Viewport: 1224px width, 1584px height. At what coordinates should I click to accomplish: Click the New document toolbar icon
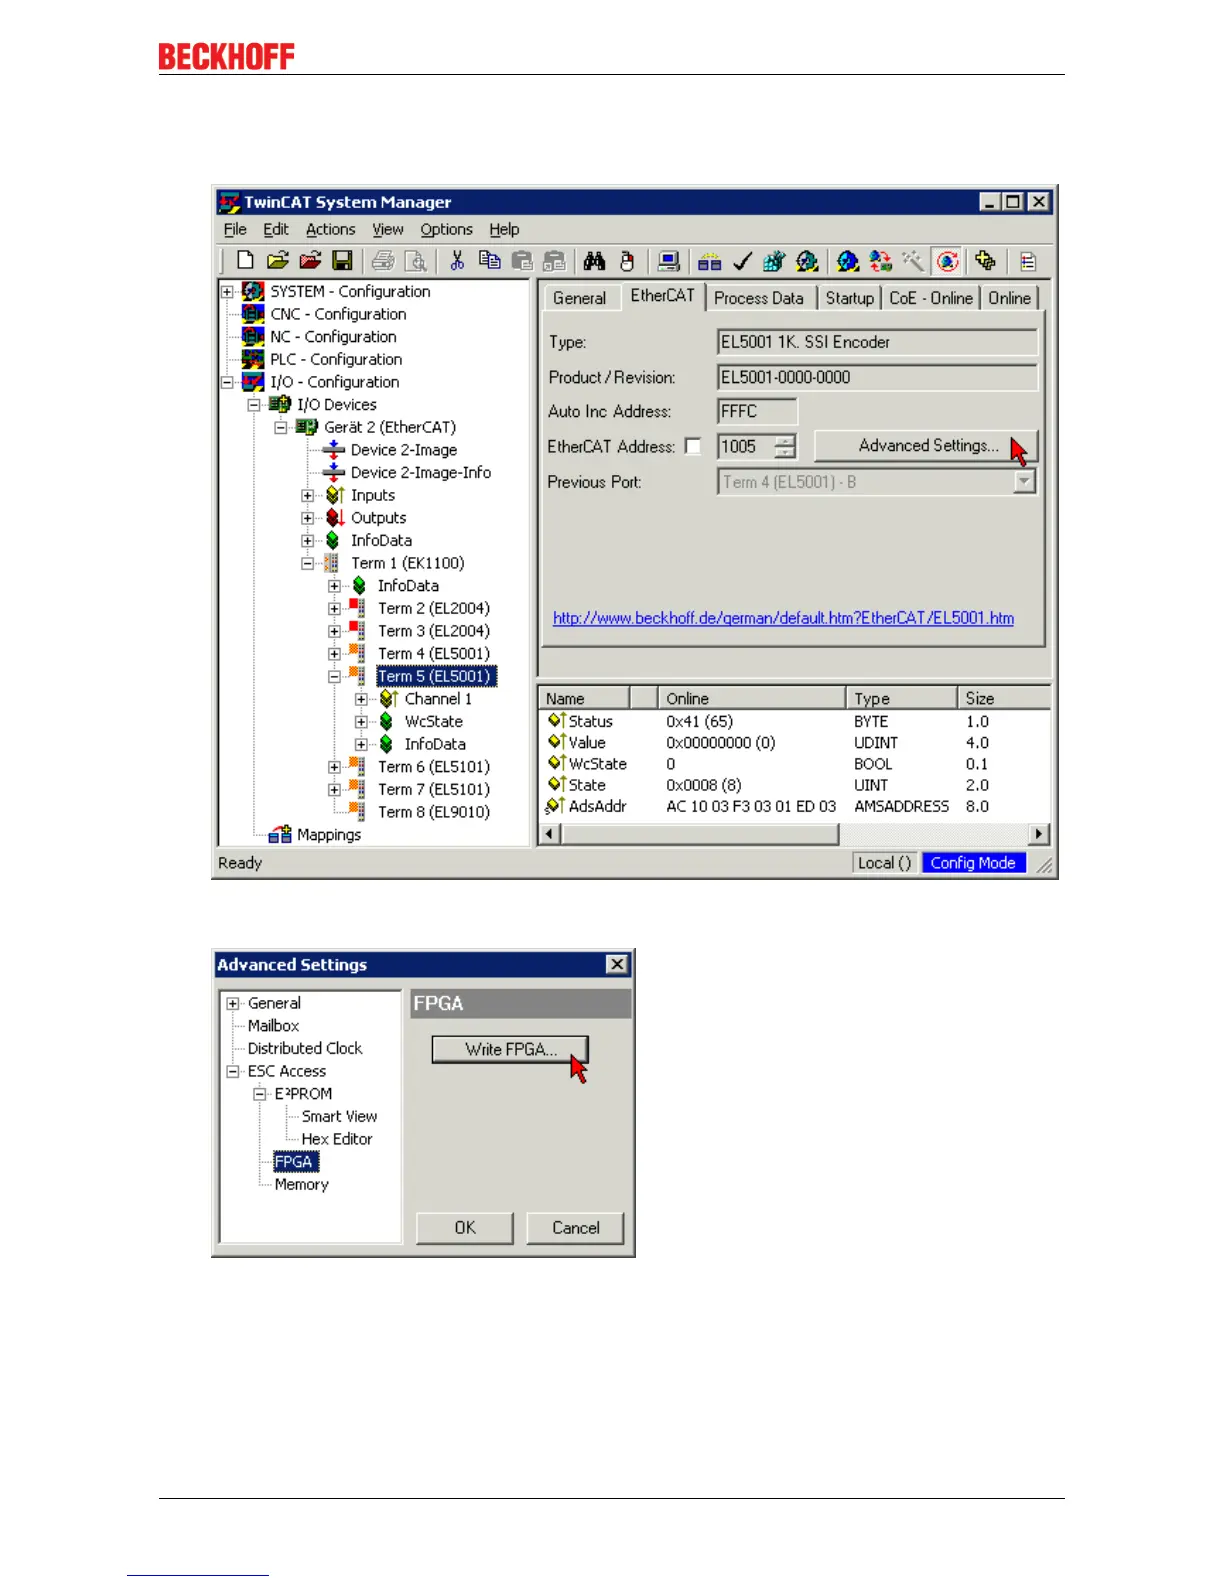tap(245, 261)
